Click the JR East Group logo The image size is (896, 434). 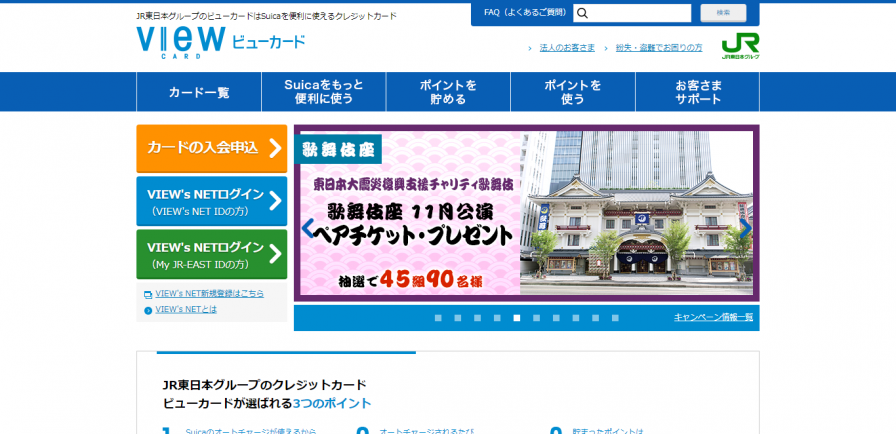(740, 46)
